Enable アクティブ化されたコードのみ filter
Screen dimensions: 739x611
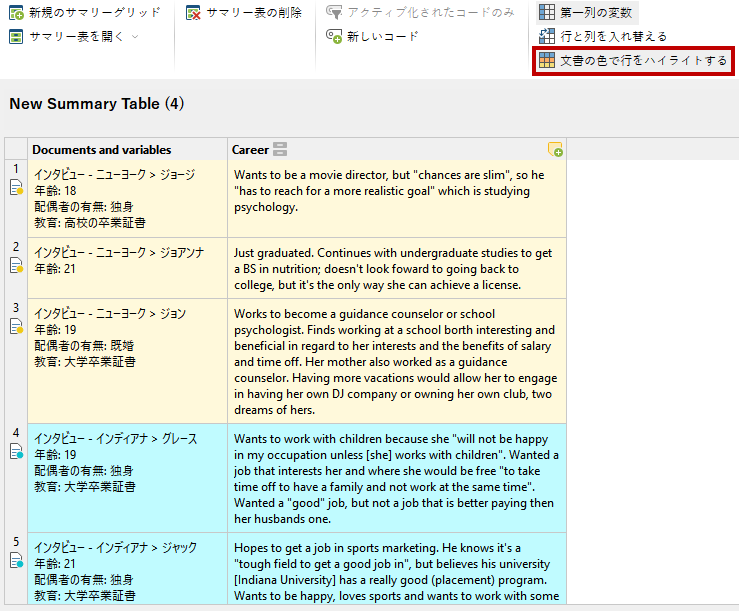click(420, 13)
